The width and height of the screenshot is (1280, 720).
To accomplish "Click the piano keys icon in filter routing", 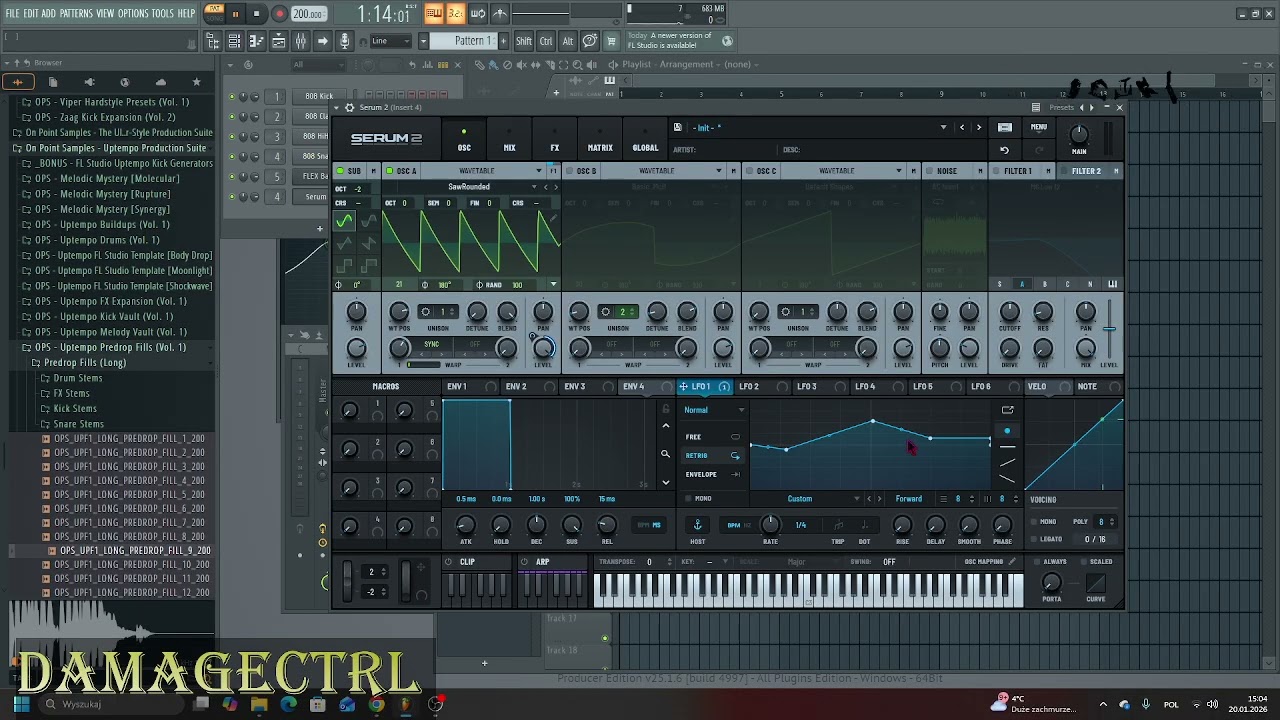I will [x=1112, y=284].
